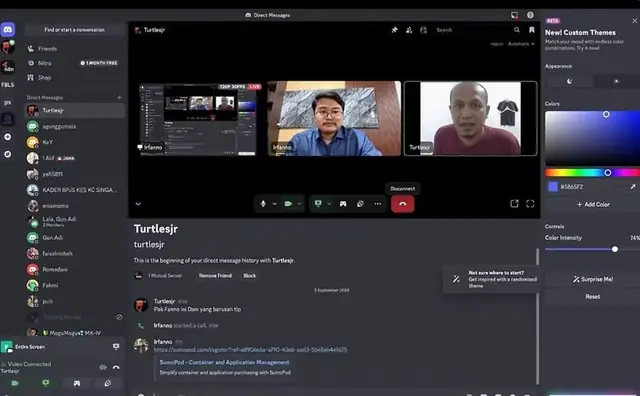Image resolution: width=640 pixels, height=396 pixels.
Task: Mute the microphone in the call controls
Action: [x=263, y=203]
